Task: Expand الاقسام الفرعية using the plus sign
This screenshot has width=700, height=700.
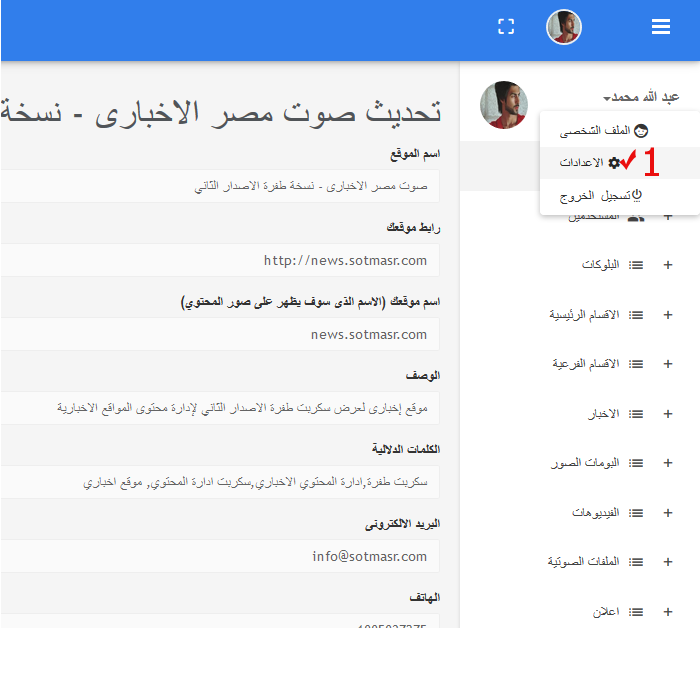Action: pos(668,364)
